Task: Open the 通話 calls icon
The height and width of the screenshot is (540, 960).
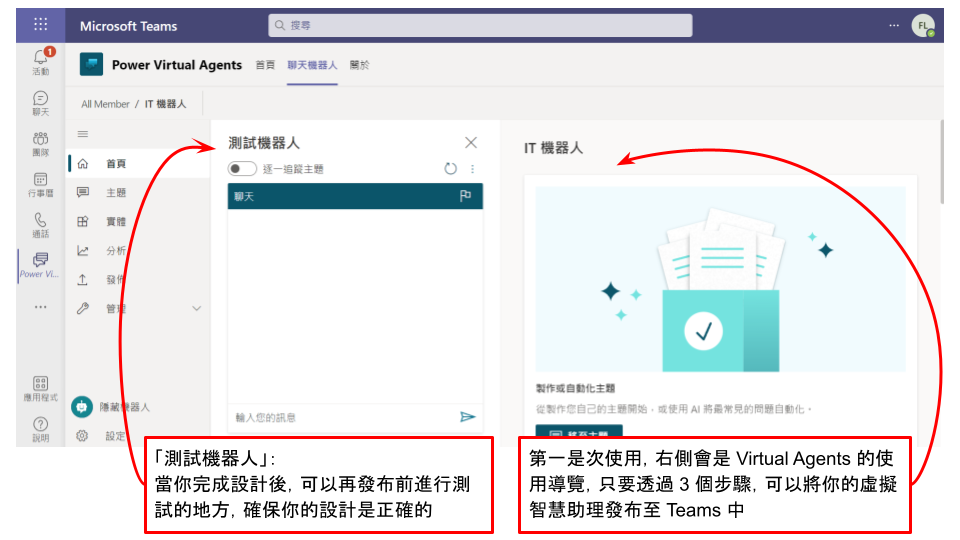Action: coord(40,225)
